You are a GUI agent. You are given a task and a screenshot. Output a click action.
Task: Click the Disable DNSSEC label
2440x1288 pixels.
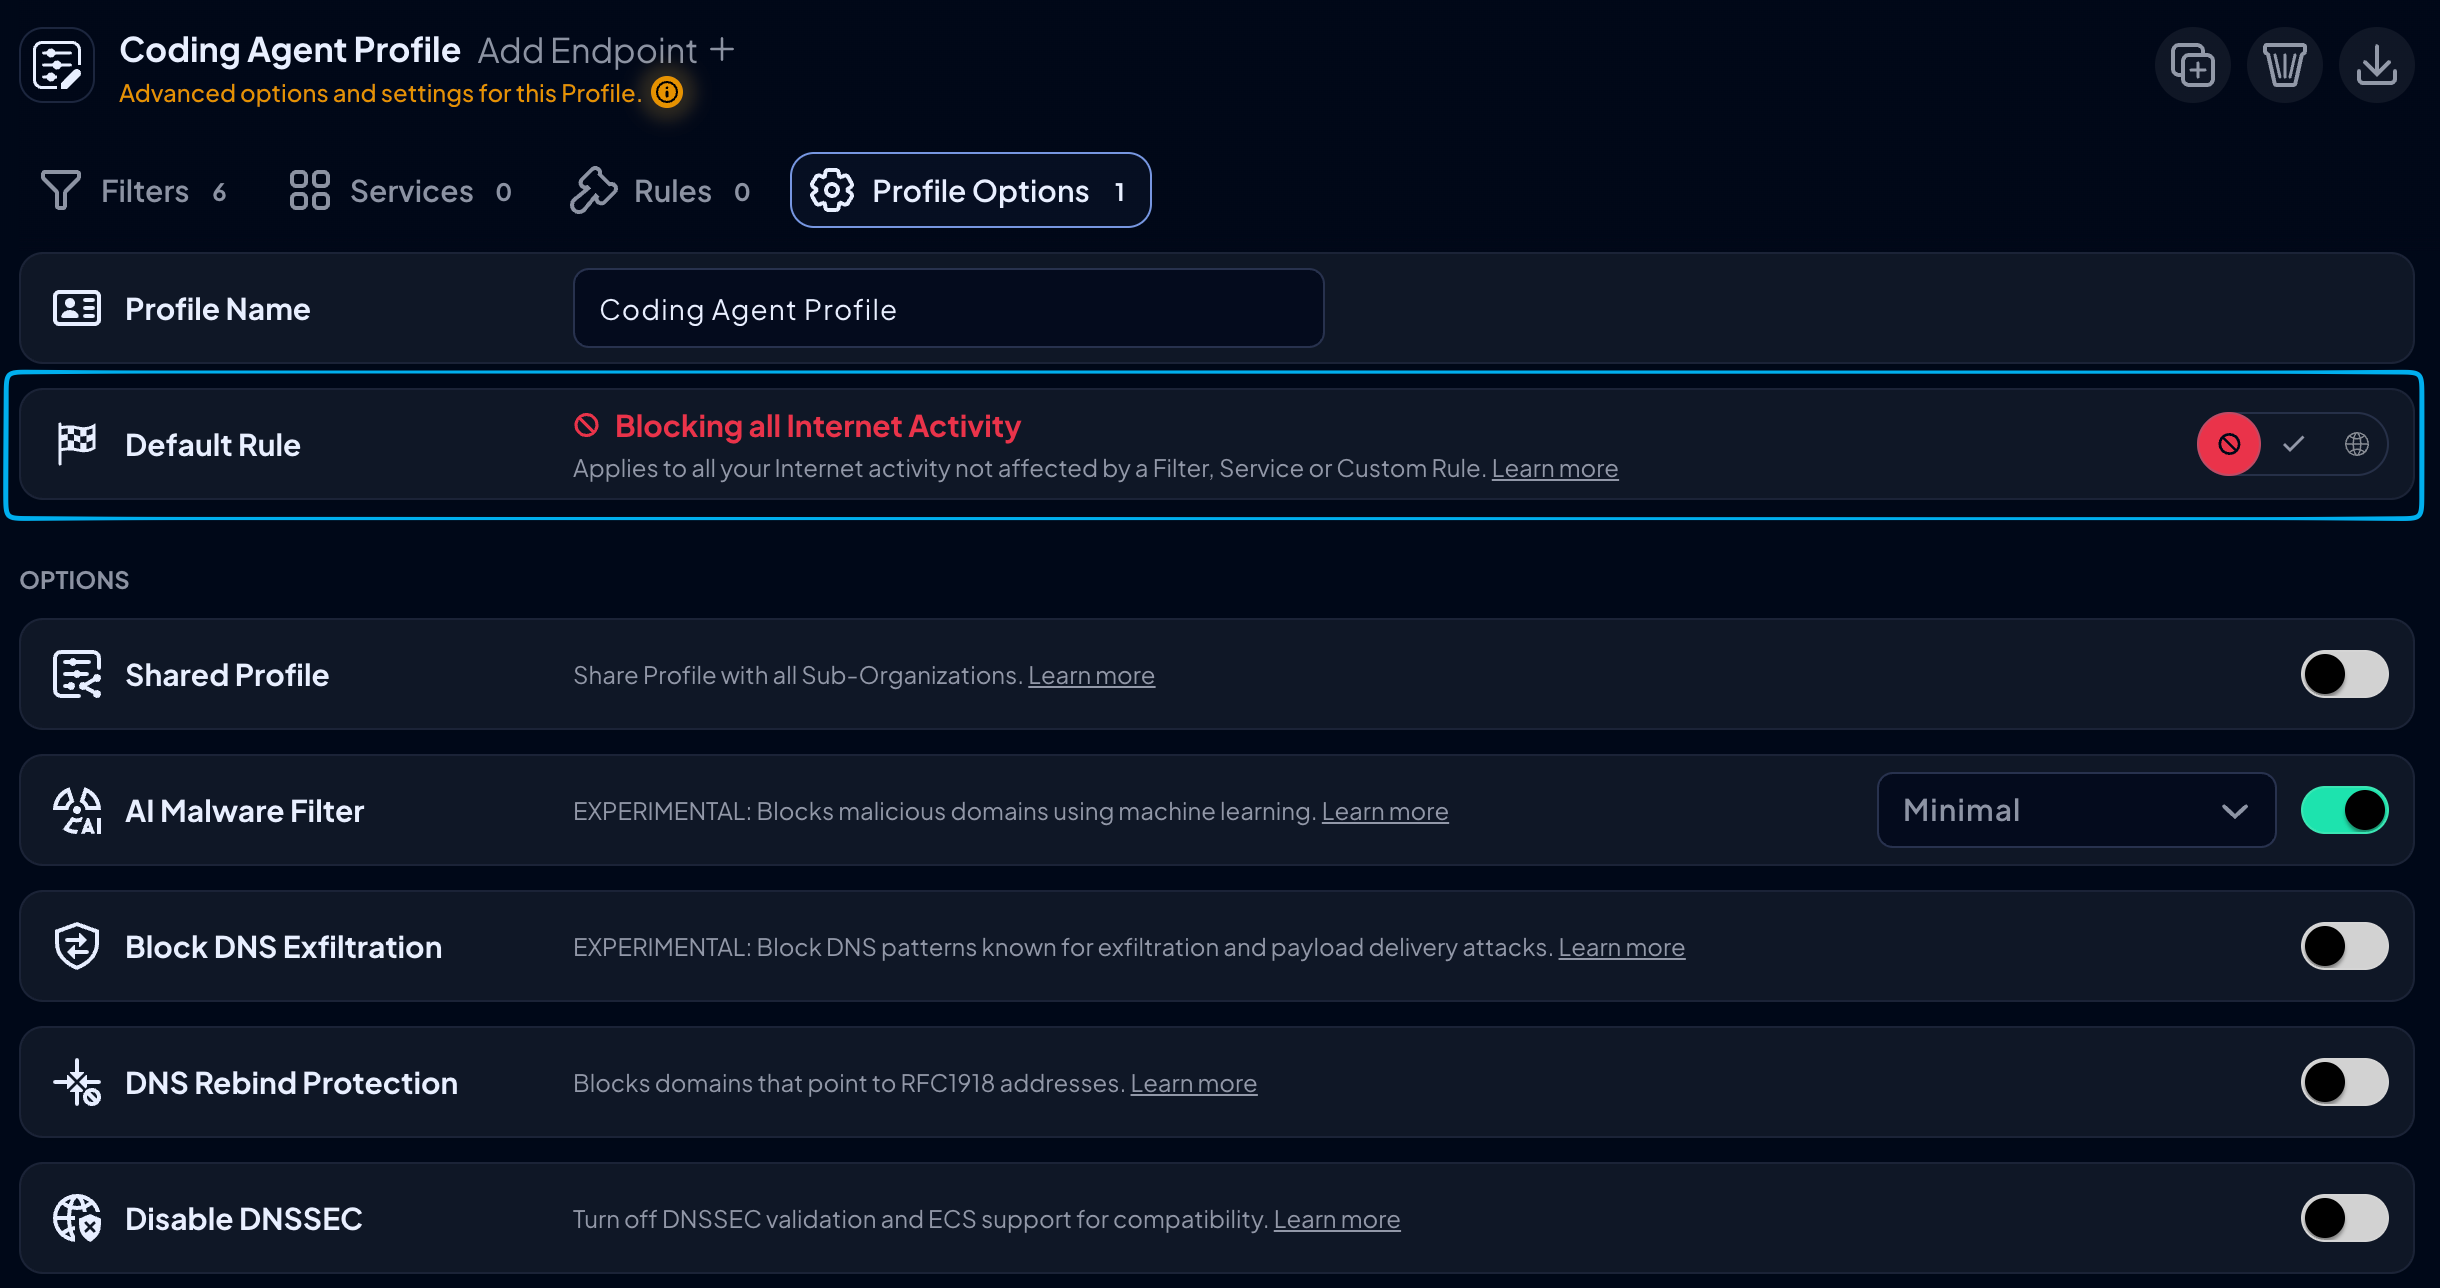click(x=243, y=1219)
